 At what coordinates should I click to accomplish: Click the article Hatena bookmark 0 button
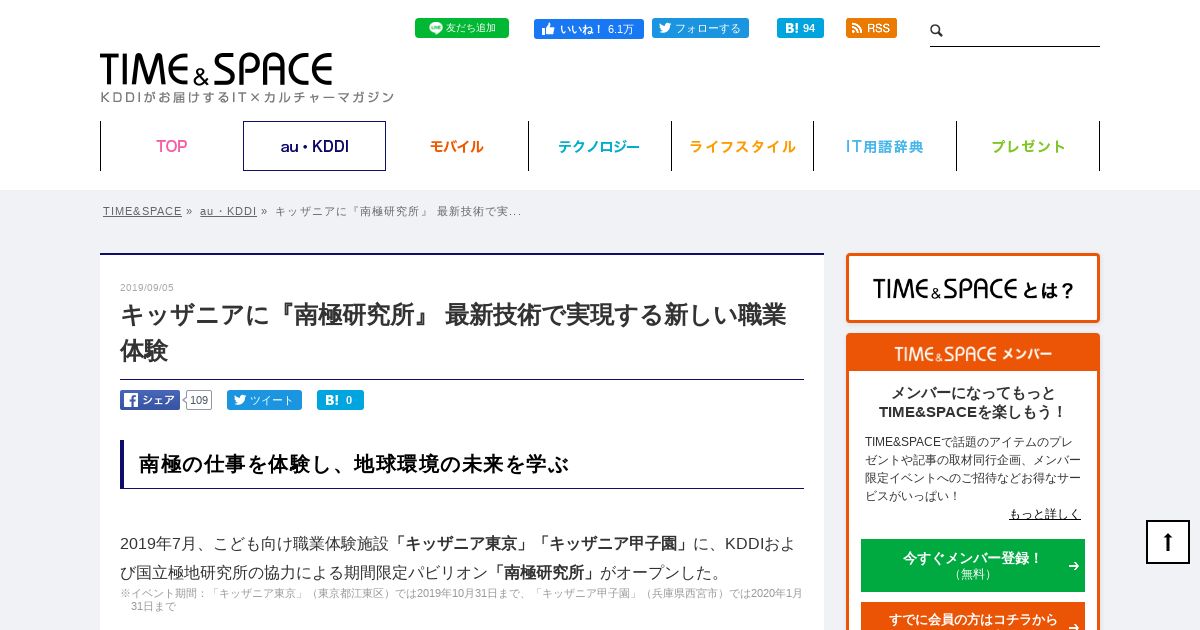coord(340,400)
